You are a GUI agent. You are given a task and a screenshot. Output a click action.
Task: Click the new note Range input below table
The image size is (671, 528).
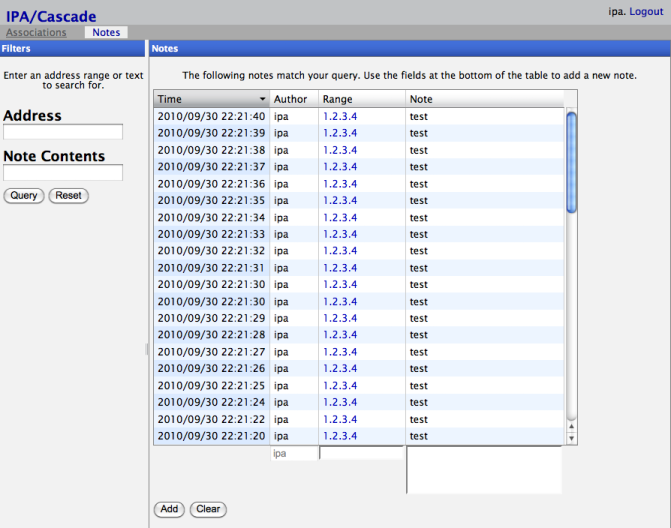click(x=361, y=453)
